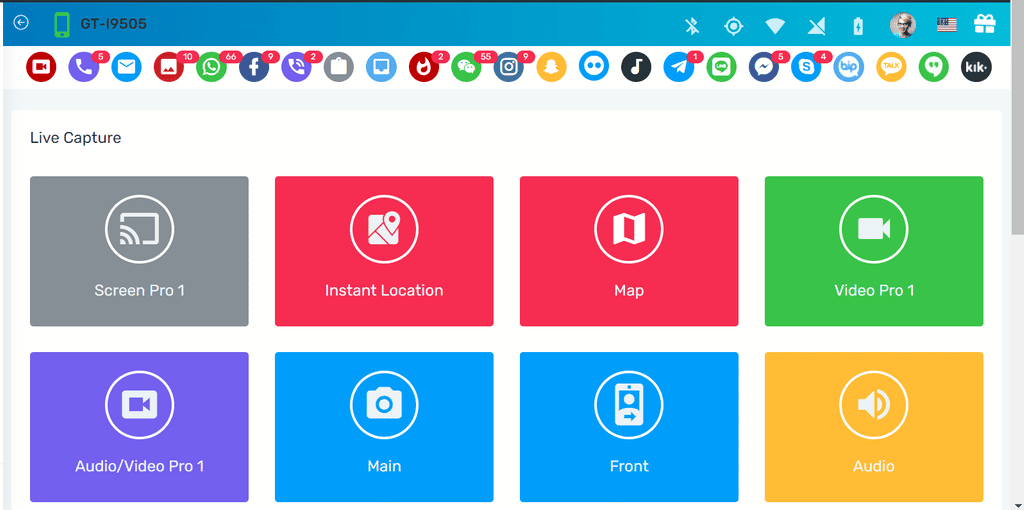Screen dimensions: 1024x510
Task: Click the GT-I9505 device name
Action: (114, 24)
